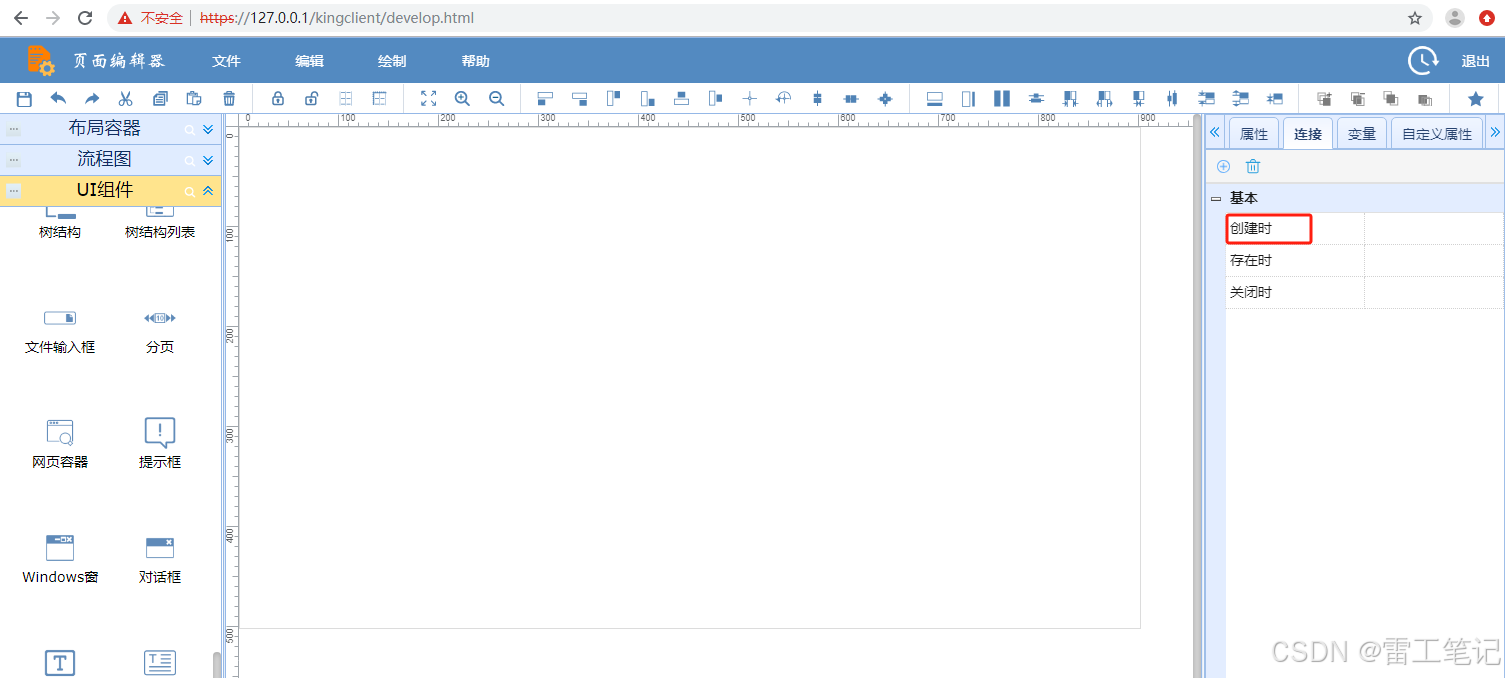The image size is (1505, 678).
Task: Click the toolbar trash delete icon
Action: [229, 98]
